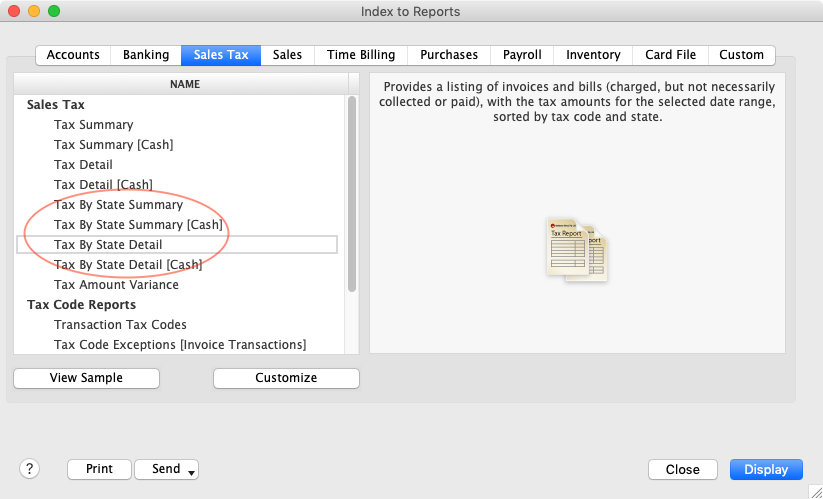Select Tax By State Summary [Cash] report
The height and width of the screenshot is (499, 823).
coord(138,225)
